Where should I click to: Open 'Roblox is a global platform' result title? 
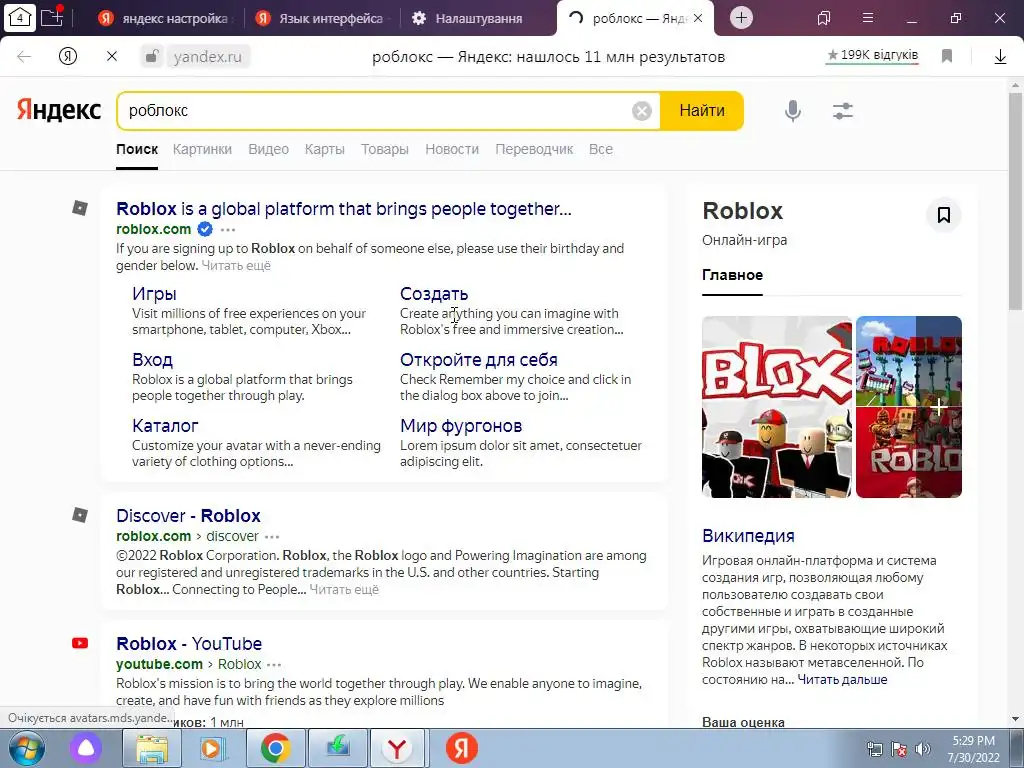344,209
